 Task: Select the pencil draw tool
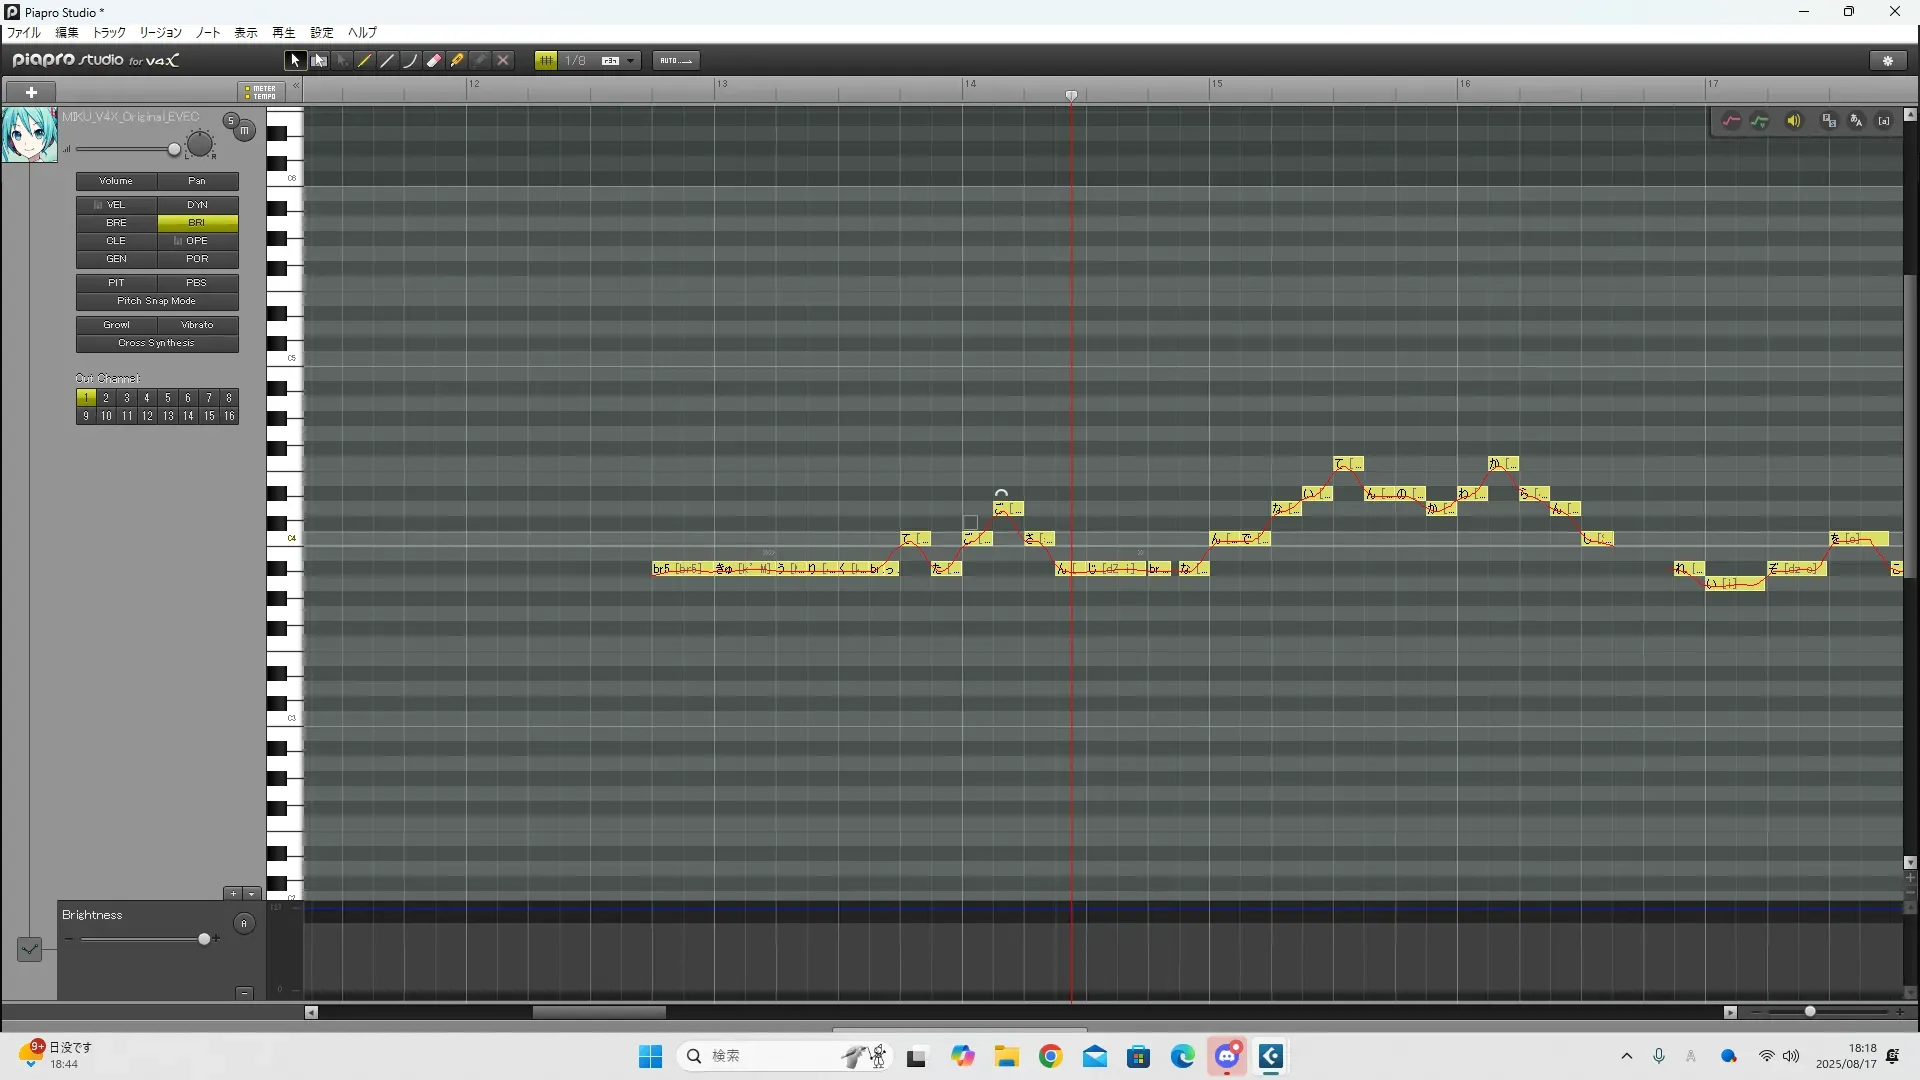365,61
